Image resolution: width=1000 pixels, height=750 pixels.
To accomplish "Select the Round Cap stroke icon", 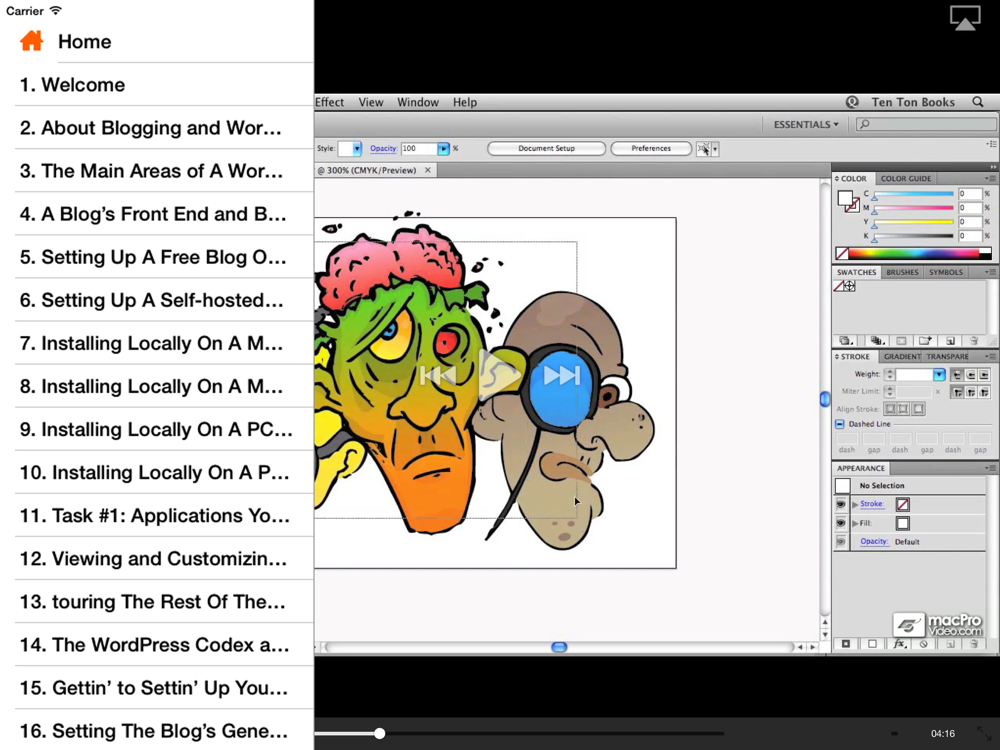I will [971, 375].
